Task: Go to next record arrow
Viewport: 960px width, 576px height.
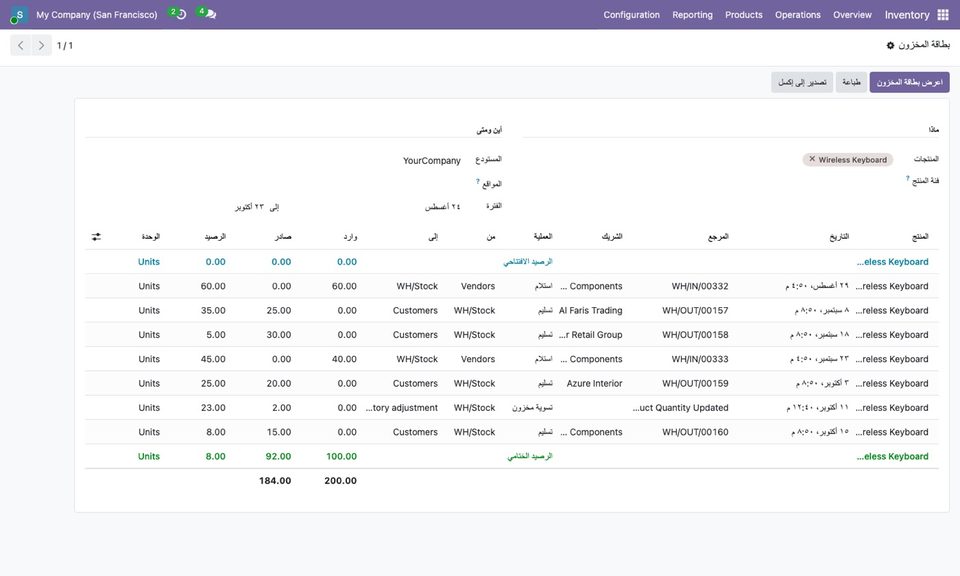Action: pyautogui.click(x=41, y=45)
